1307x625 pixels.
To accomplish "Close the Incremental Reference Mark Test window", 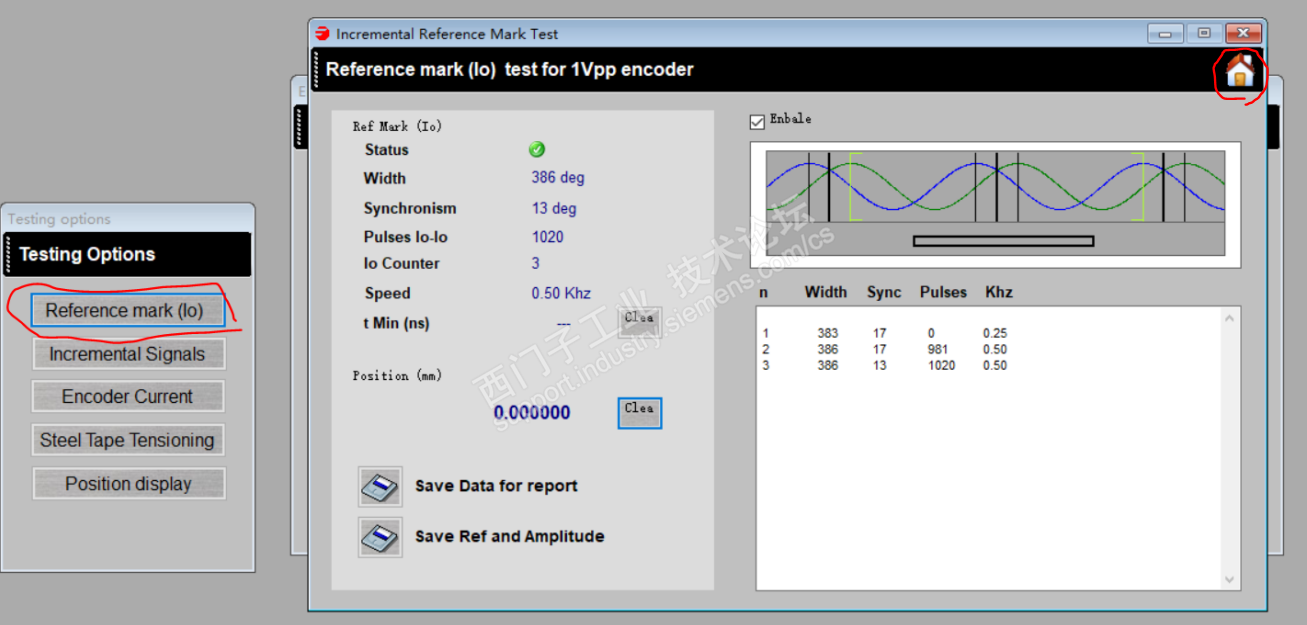I will 1243,33.
